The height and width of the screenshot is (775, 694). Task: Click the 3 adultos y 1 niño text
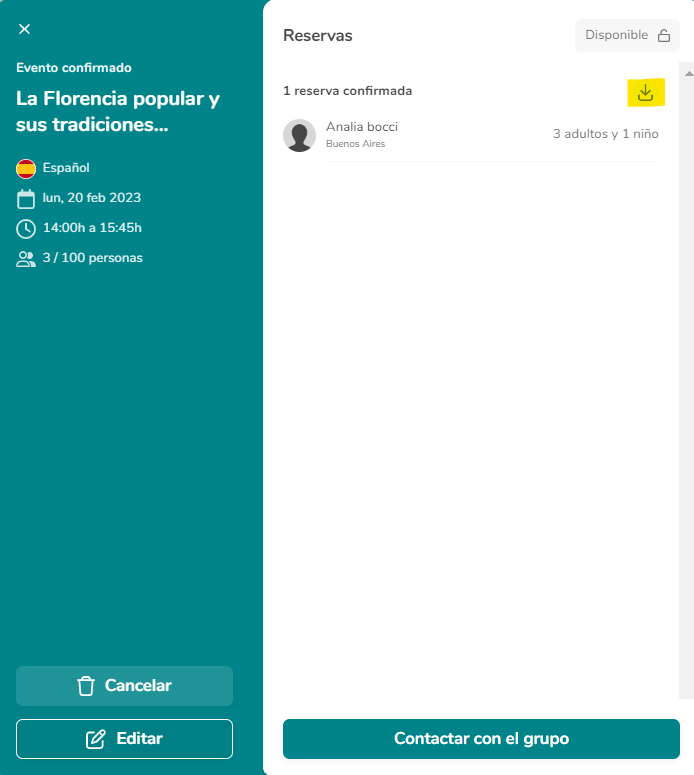(606, 134)
